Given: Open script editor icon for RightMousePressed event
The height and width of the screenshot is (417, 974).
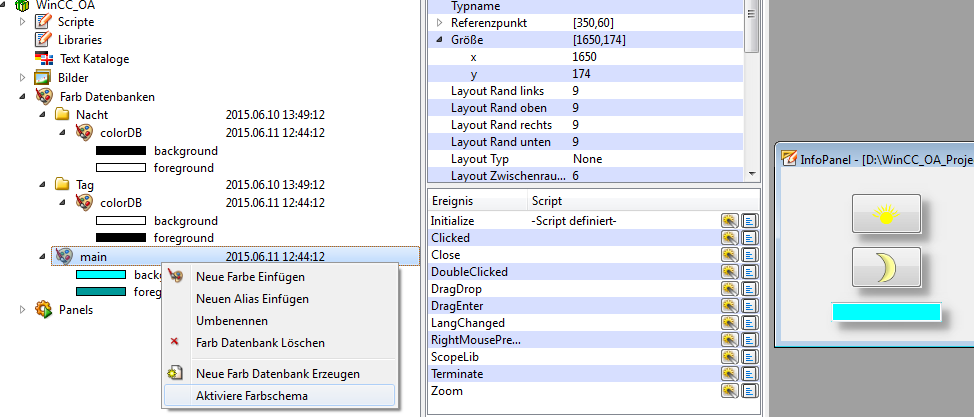Looking at the screenshot, I should [x=750, y=340].
